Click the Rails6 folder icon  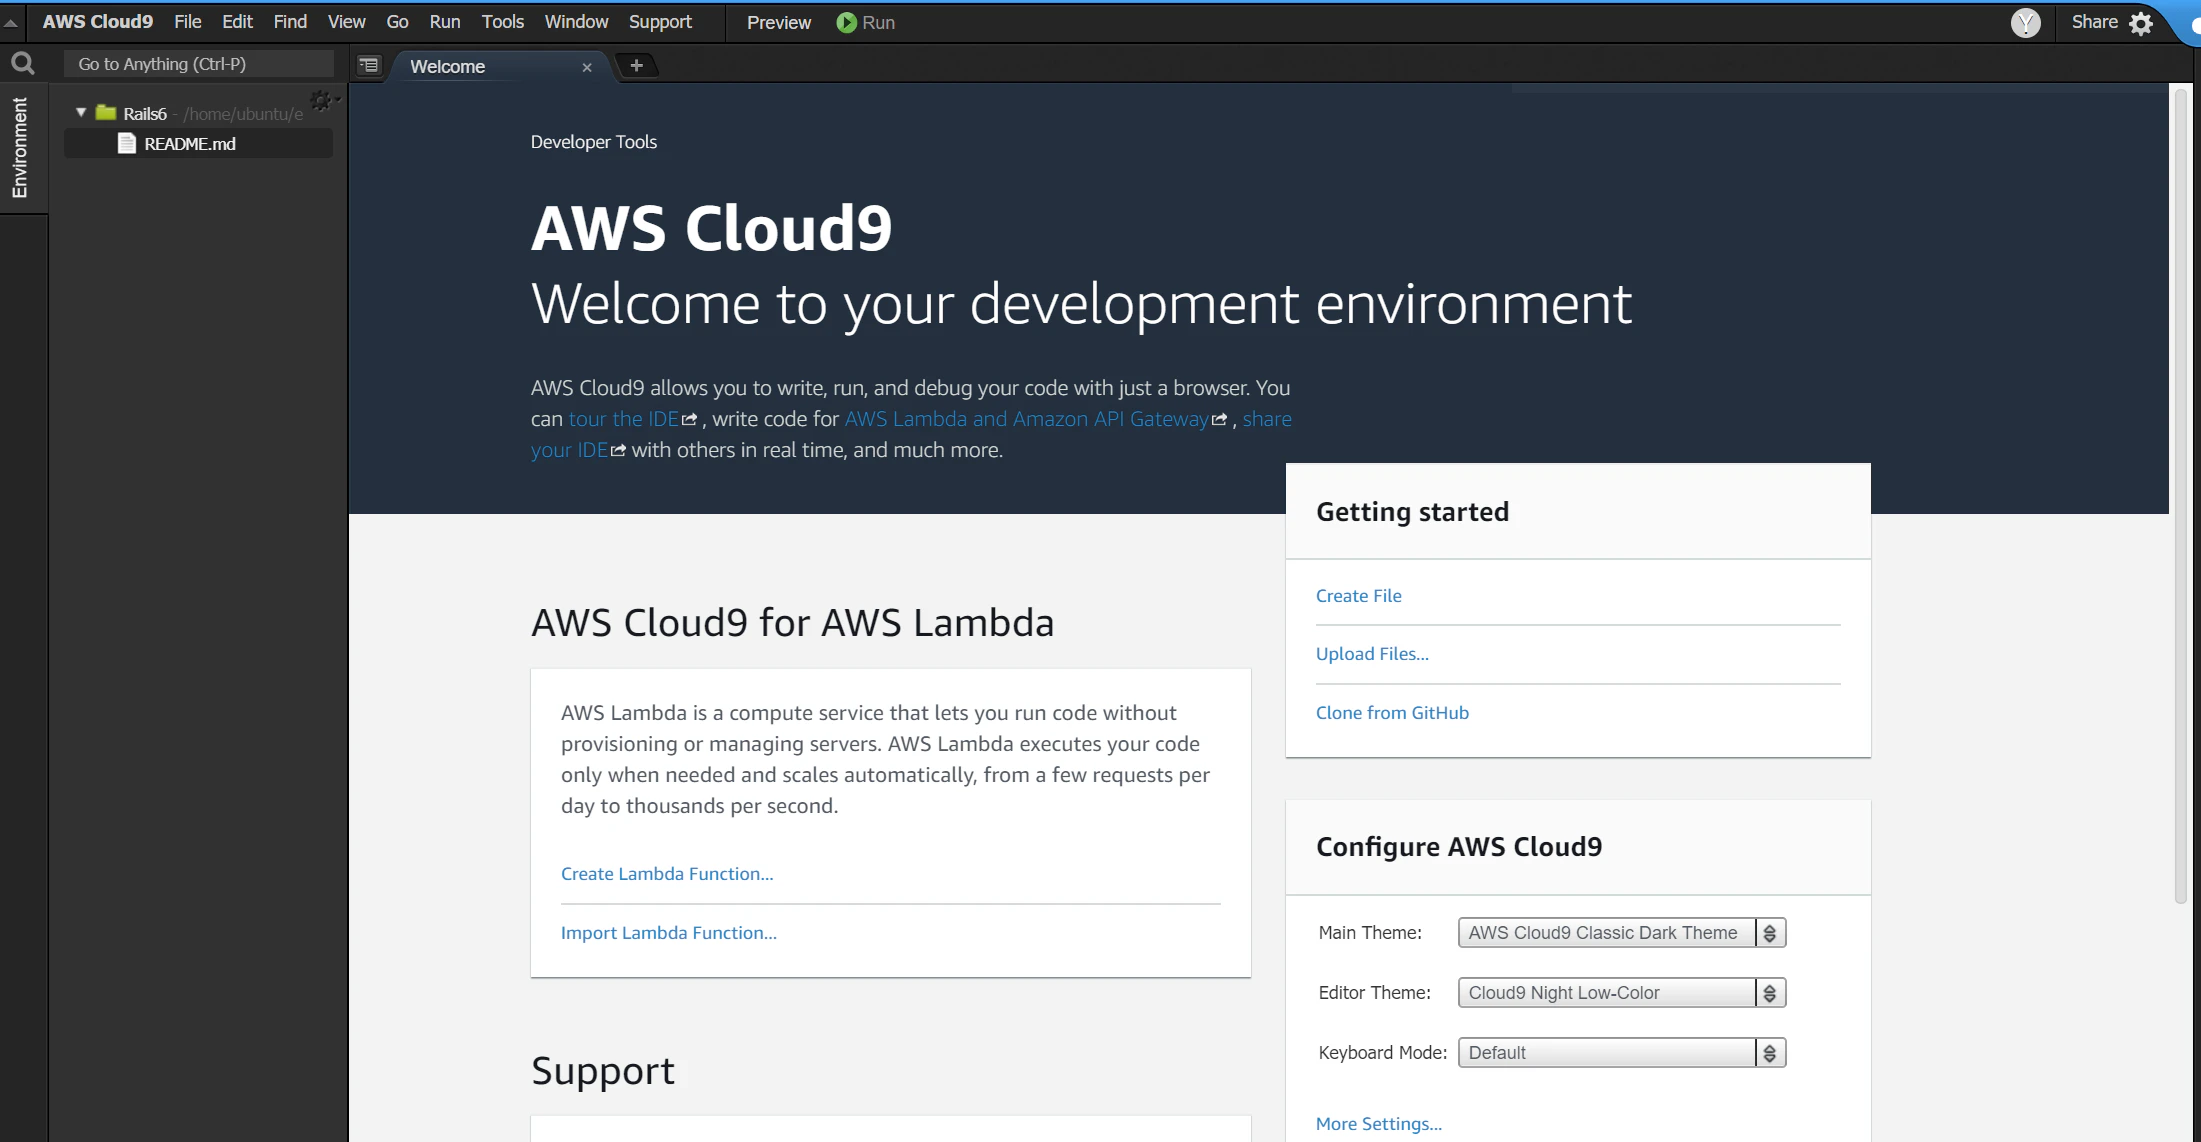pos(106,113)
